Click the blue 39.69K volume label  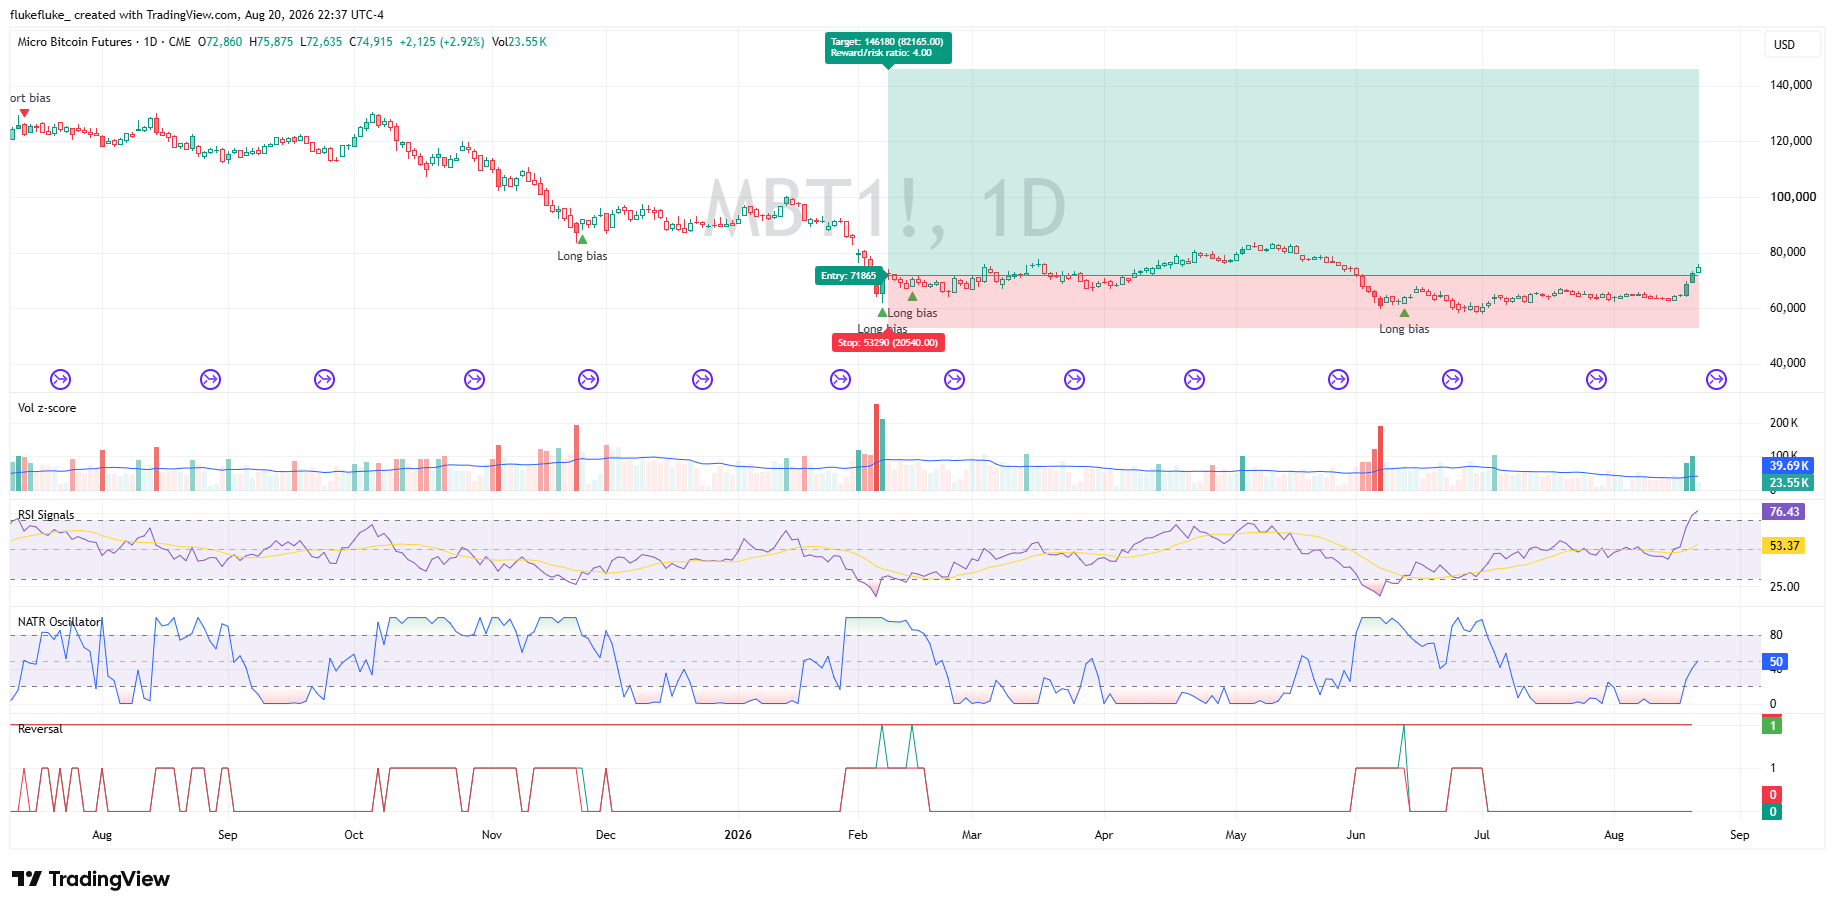[x=1788, y=466]
